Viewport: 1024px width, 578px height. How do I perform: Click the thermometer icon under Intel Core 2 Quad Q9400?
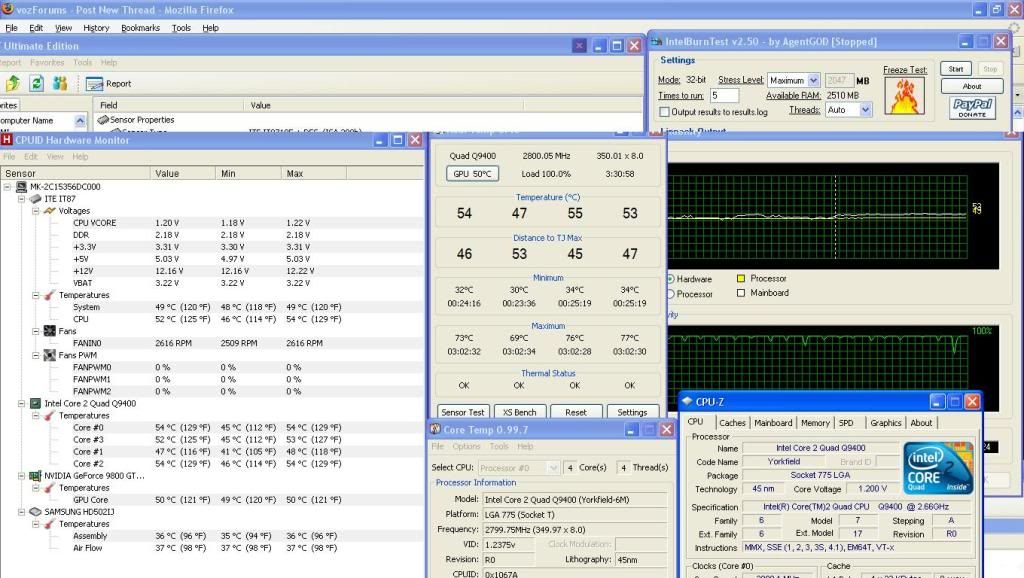click(x=50, y=415)
